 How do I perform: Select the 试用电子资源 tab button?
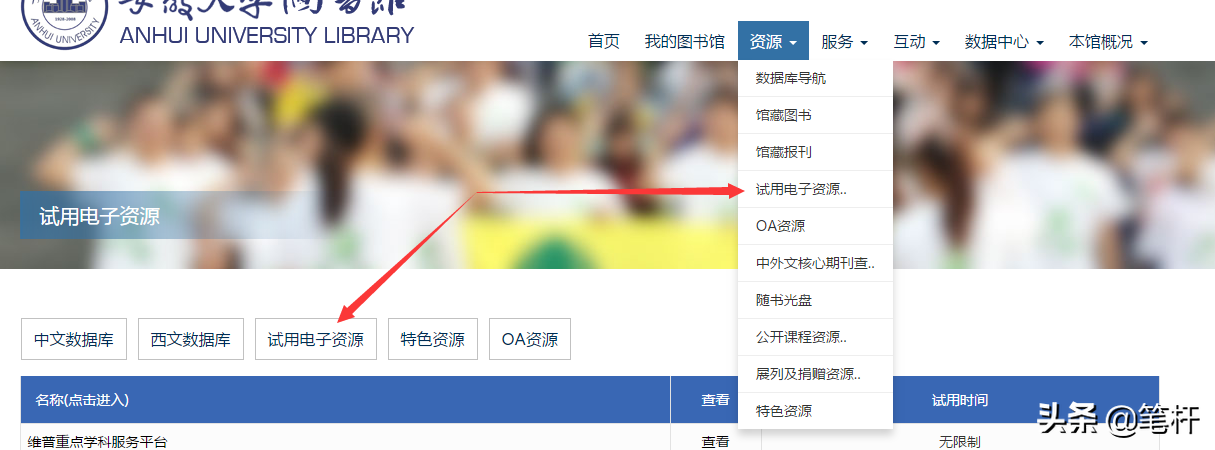click(x=315, y=339)
